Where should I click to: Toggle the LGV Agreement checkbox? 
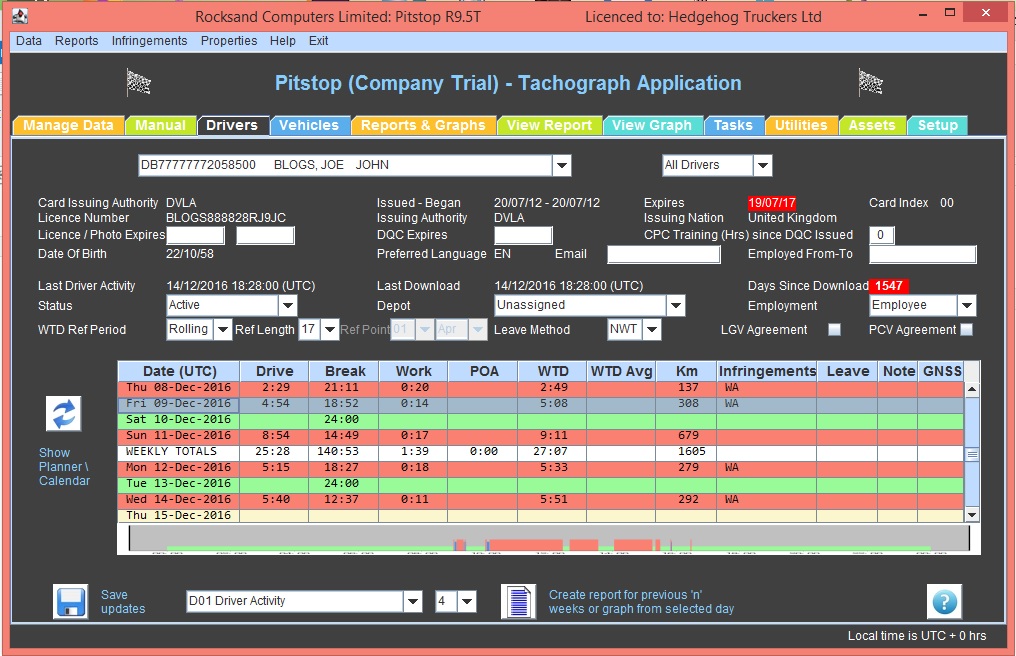[x=835, y=329]
